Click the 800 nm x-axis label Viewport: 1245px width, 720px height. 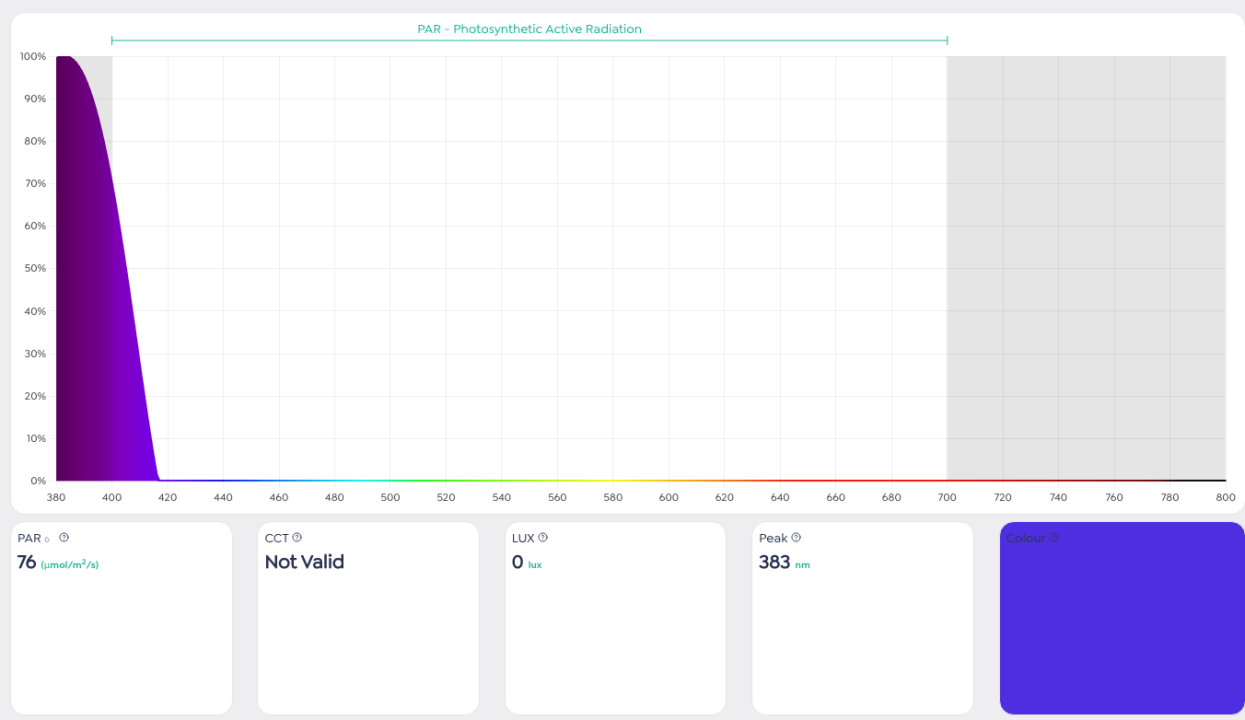click(x=1225, y=497)
